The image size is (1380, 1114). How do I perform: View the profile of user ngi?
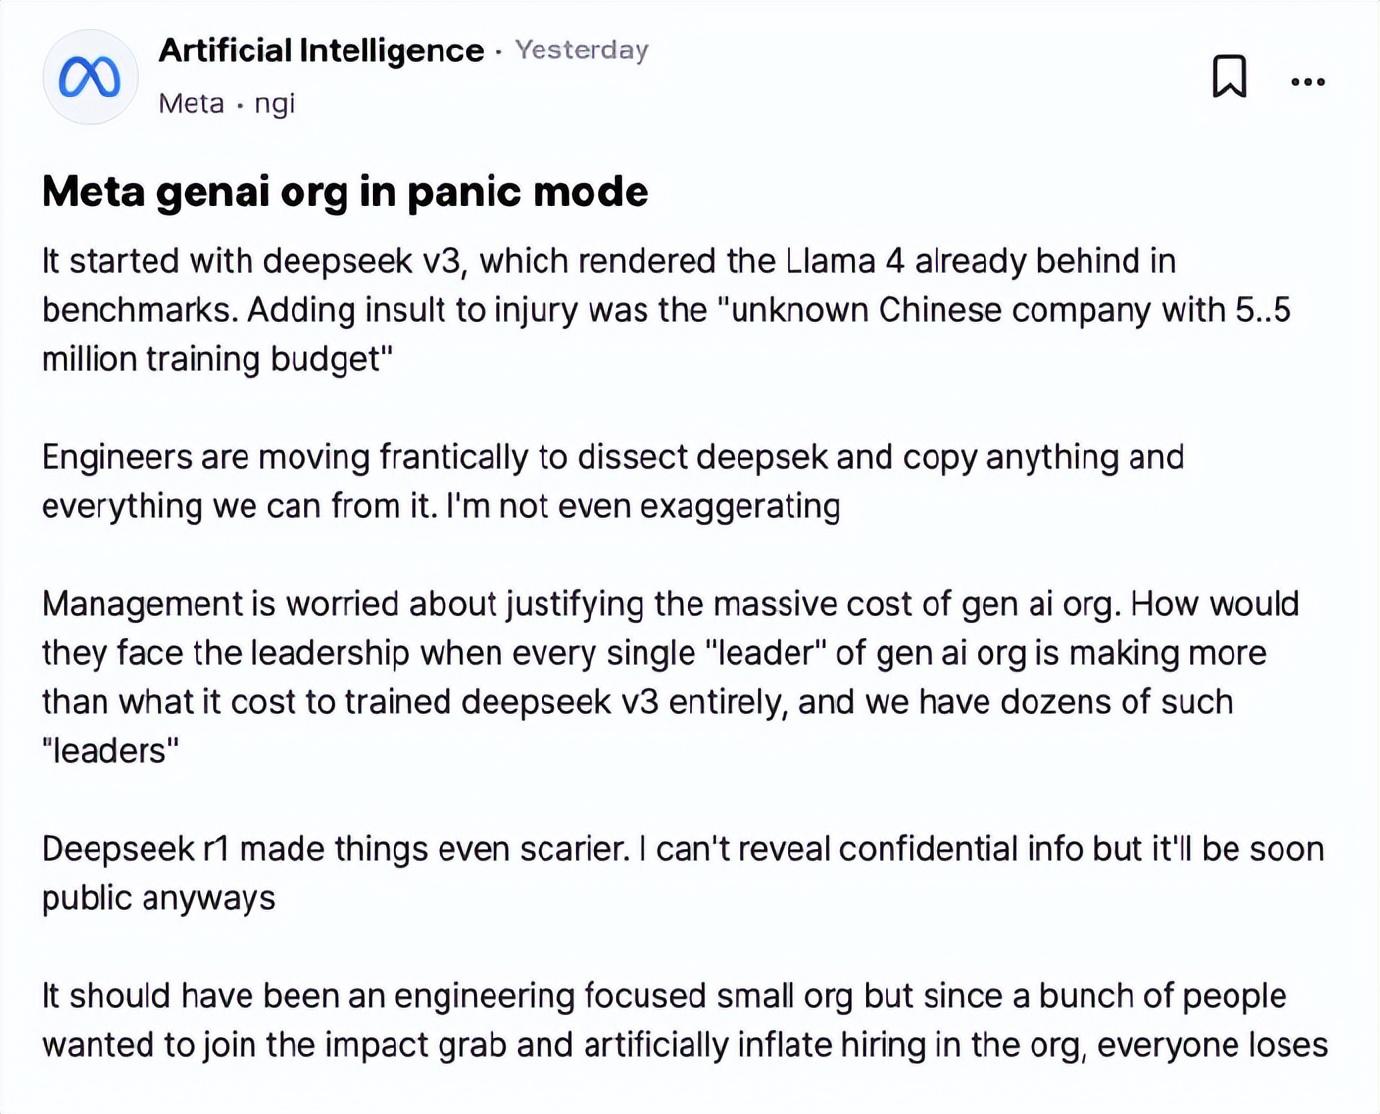point(274,103)
